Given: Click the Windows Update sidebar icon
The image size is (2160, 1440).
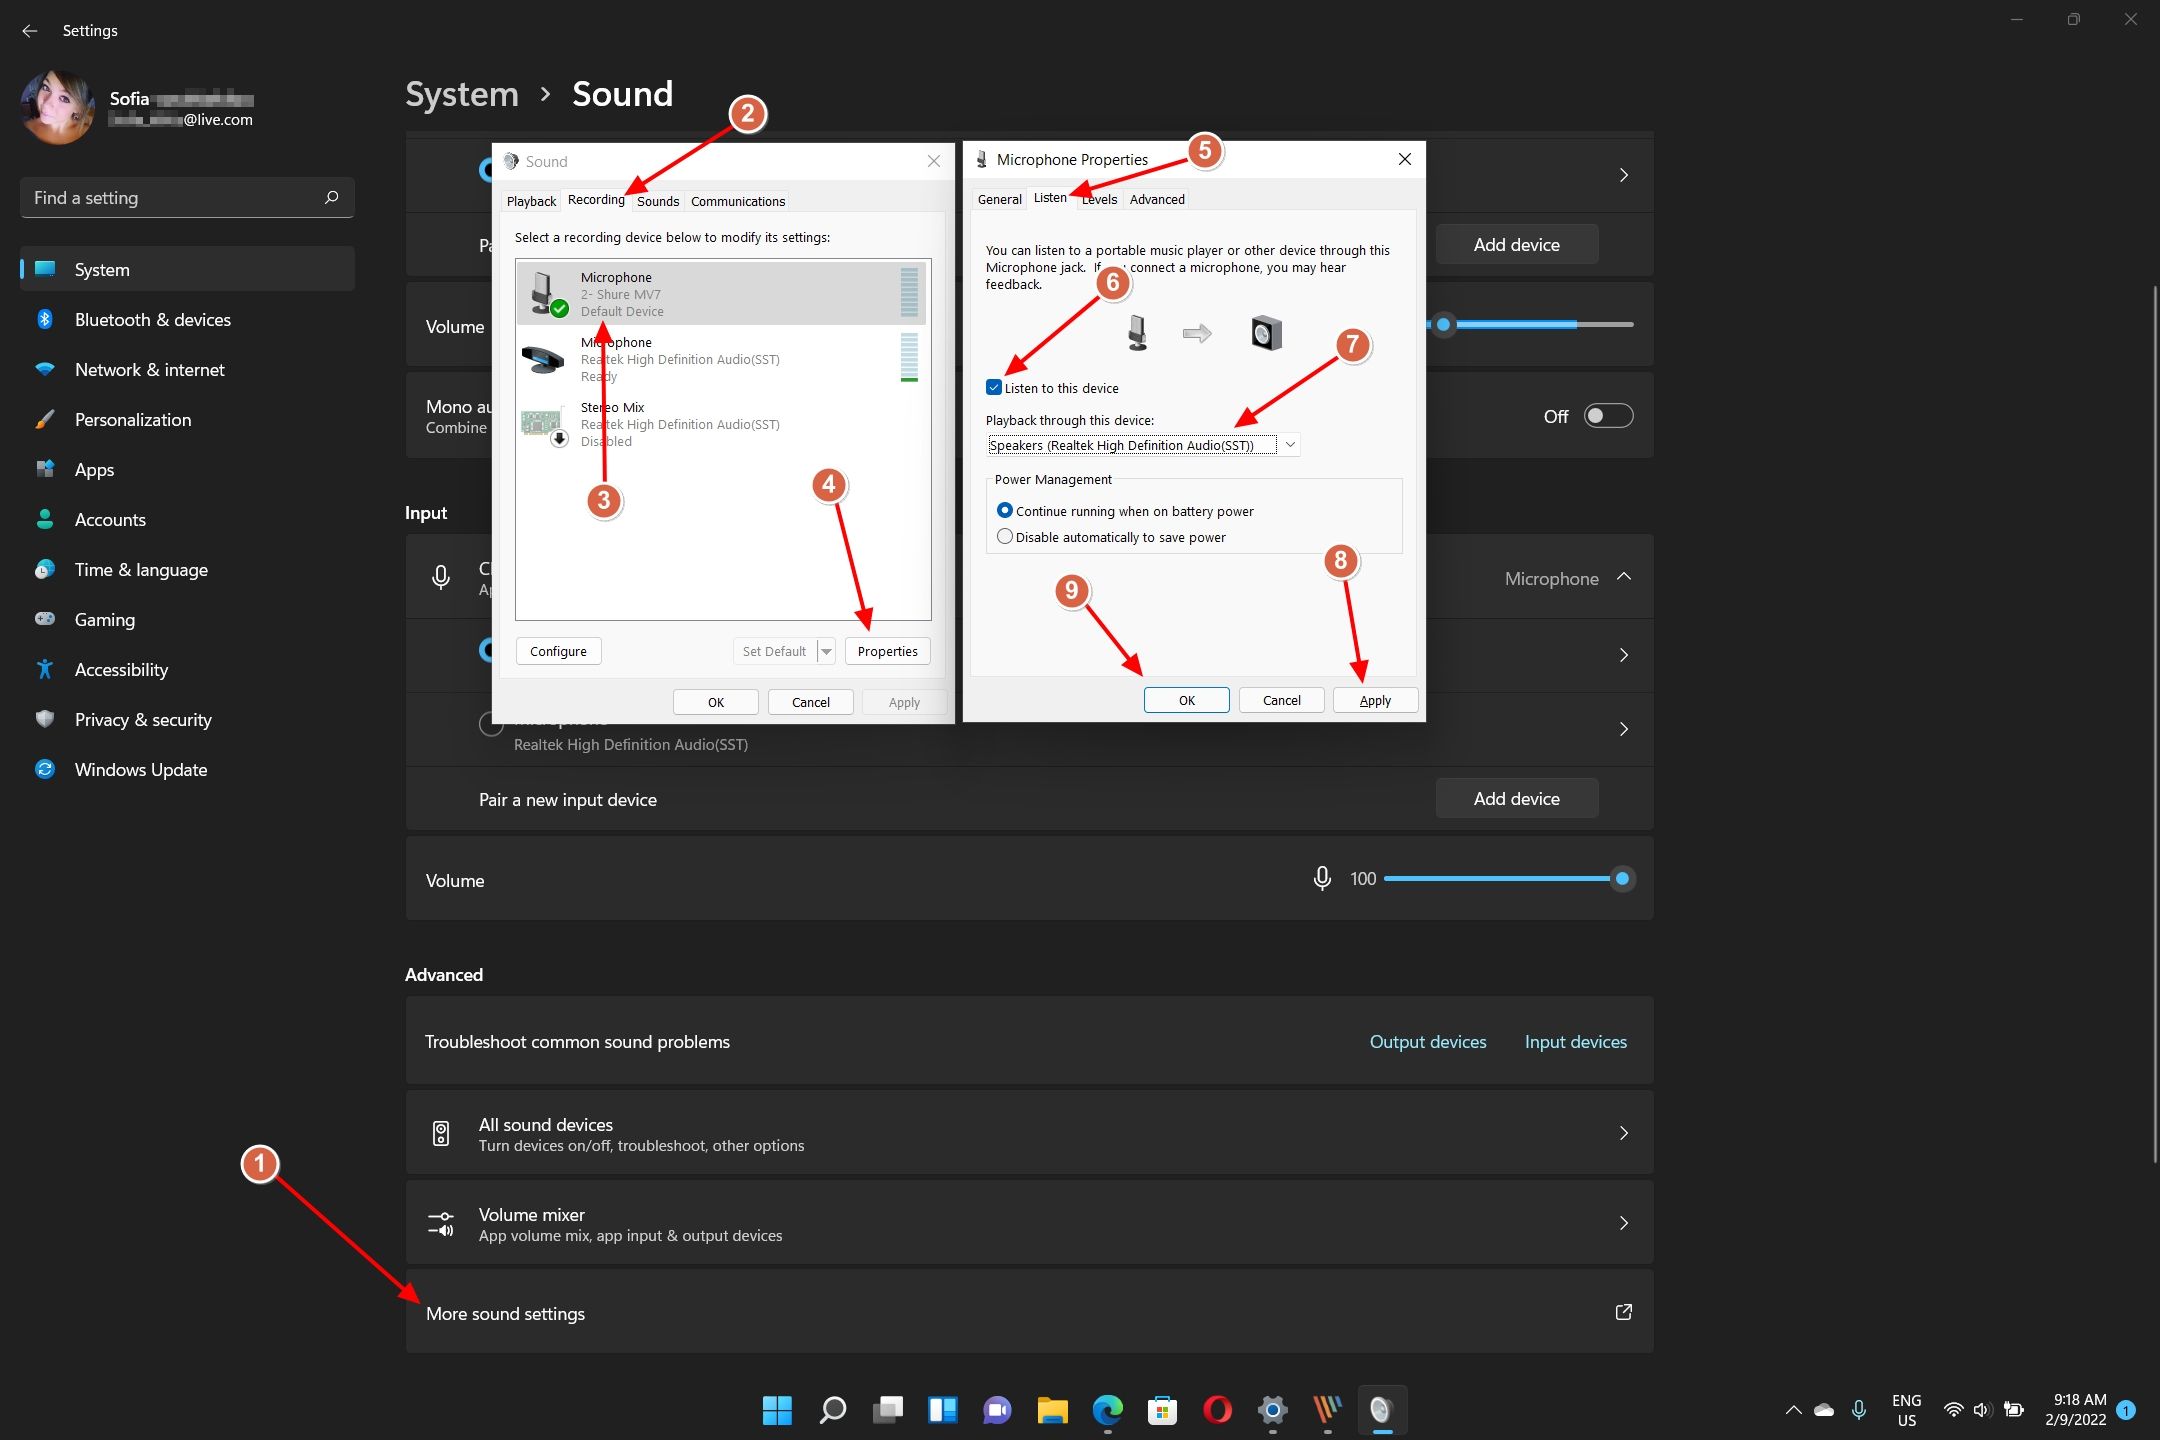Looking at the screenshot, I should coord(45,770).
